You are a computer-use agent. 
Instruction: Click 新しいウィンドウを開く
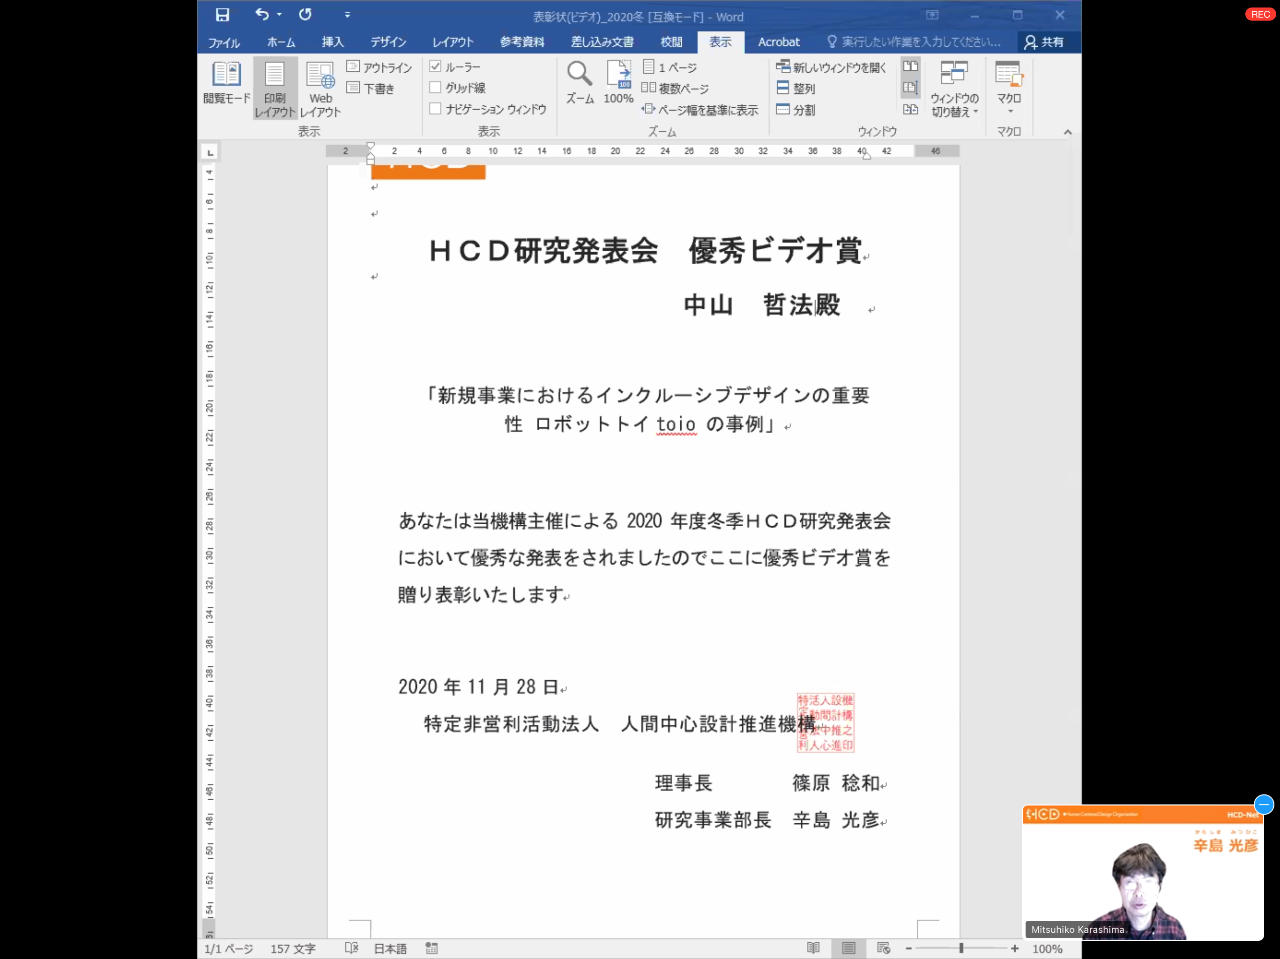click(x=832, y=67)
